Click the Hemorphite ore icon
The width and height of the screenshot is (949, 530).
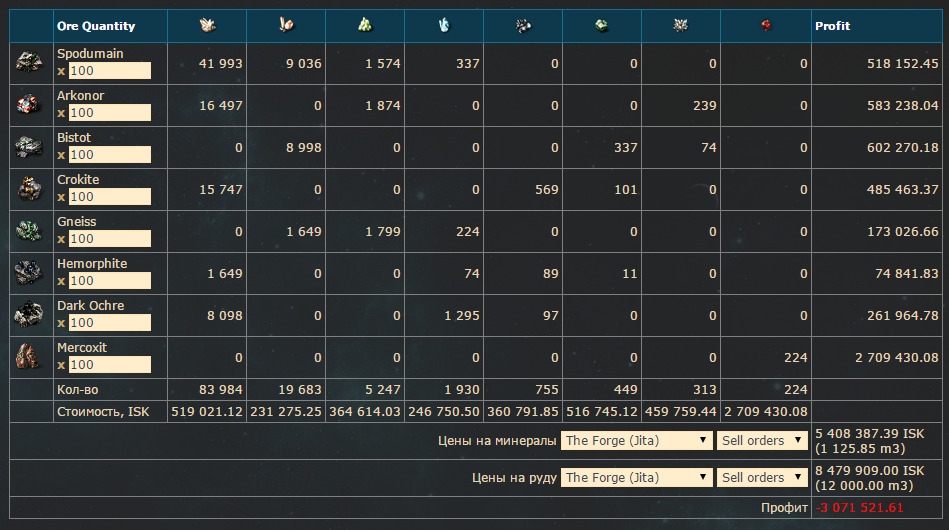[x=29, y=273]
